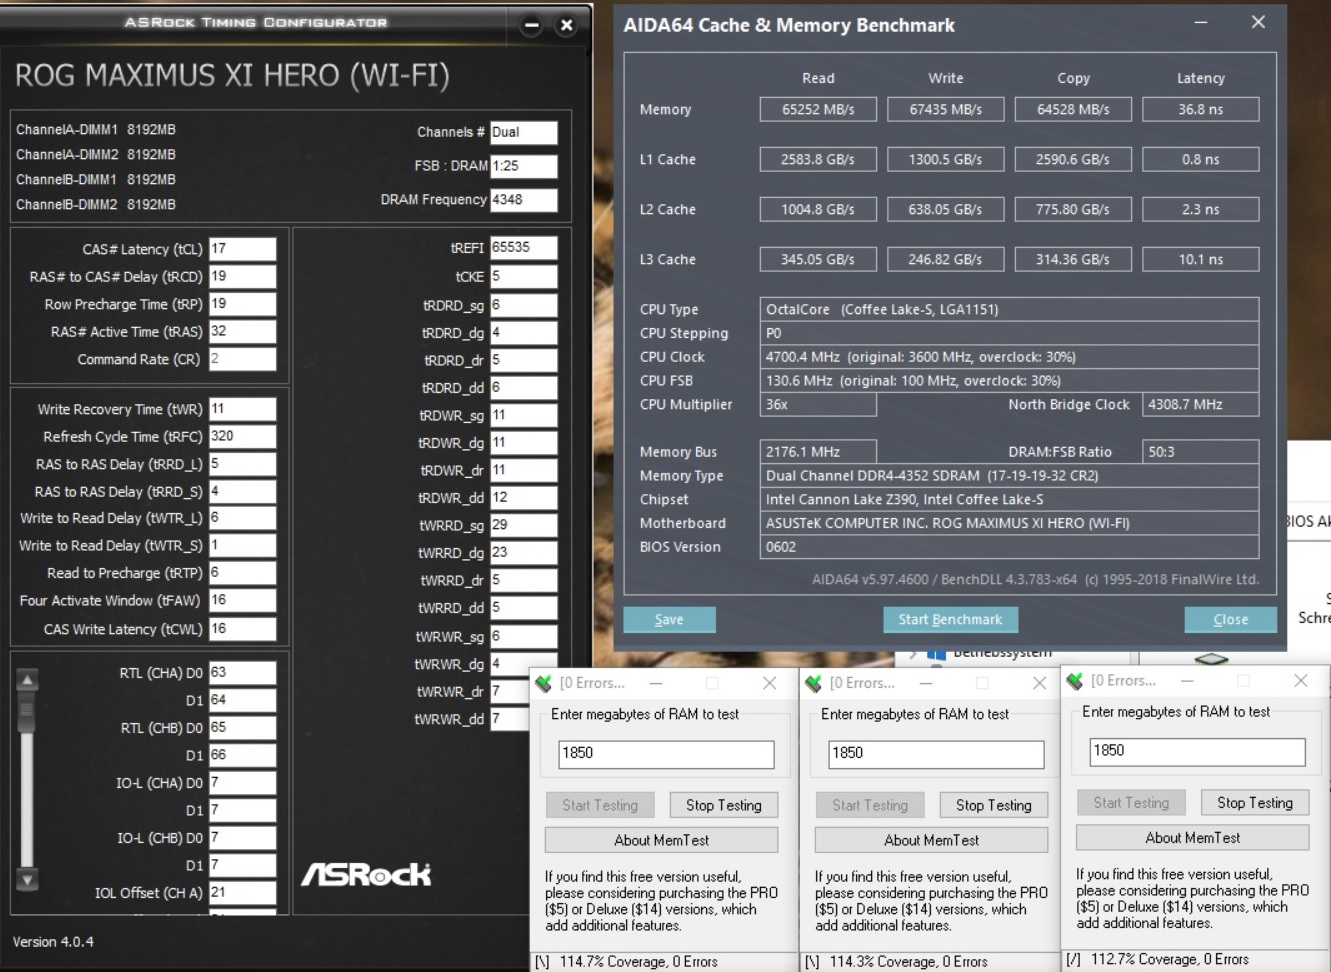Click the RAM megabytes field in the 114.7% coverage MemTest
Screen dimensions: 1331x972
click(666, 754)
